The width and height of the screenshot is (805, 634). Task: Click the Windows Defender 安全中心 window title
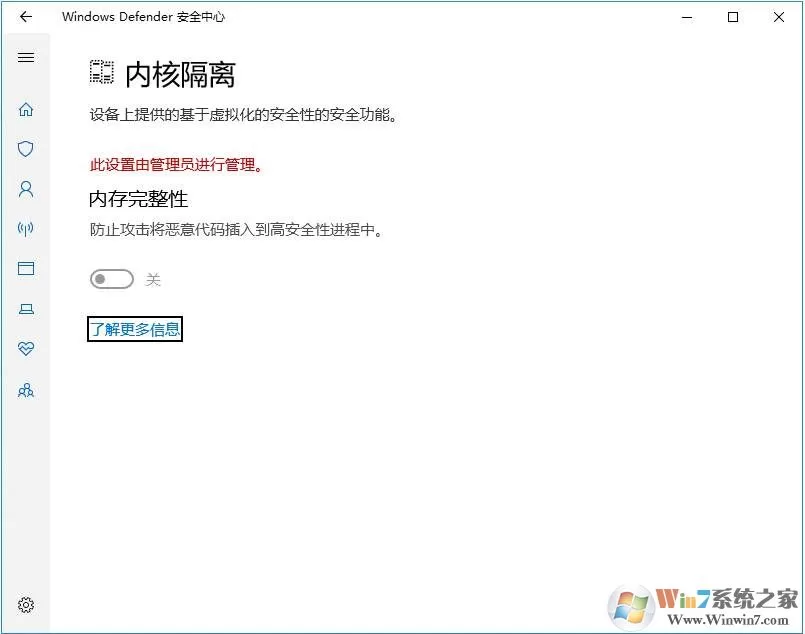point(144,17)
